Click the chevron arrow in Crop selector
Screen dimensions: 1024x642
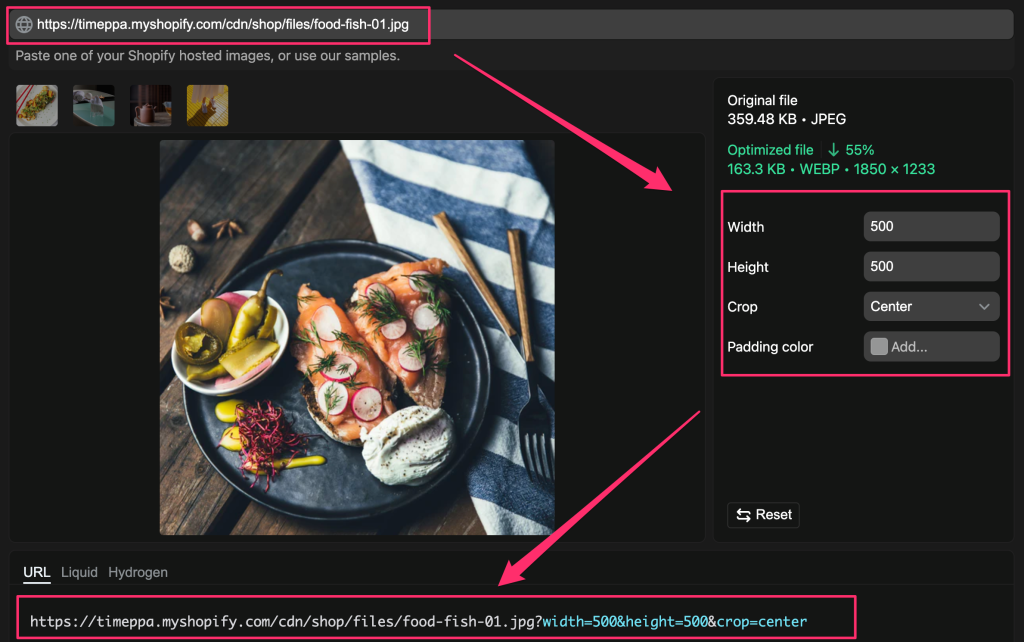[984, 307]
